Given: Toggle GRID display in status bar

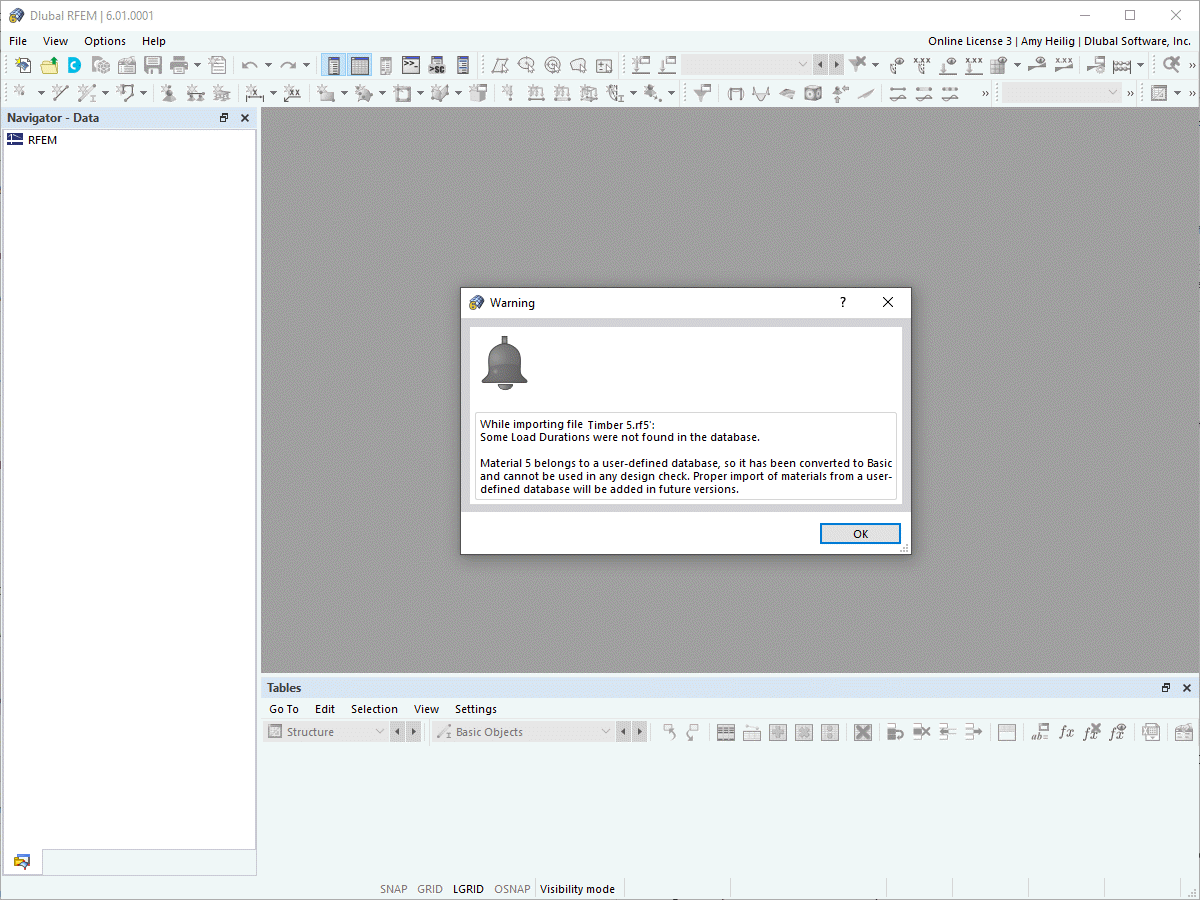Looking at the screenshot, I should point(429,889).
